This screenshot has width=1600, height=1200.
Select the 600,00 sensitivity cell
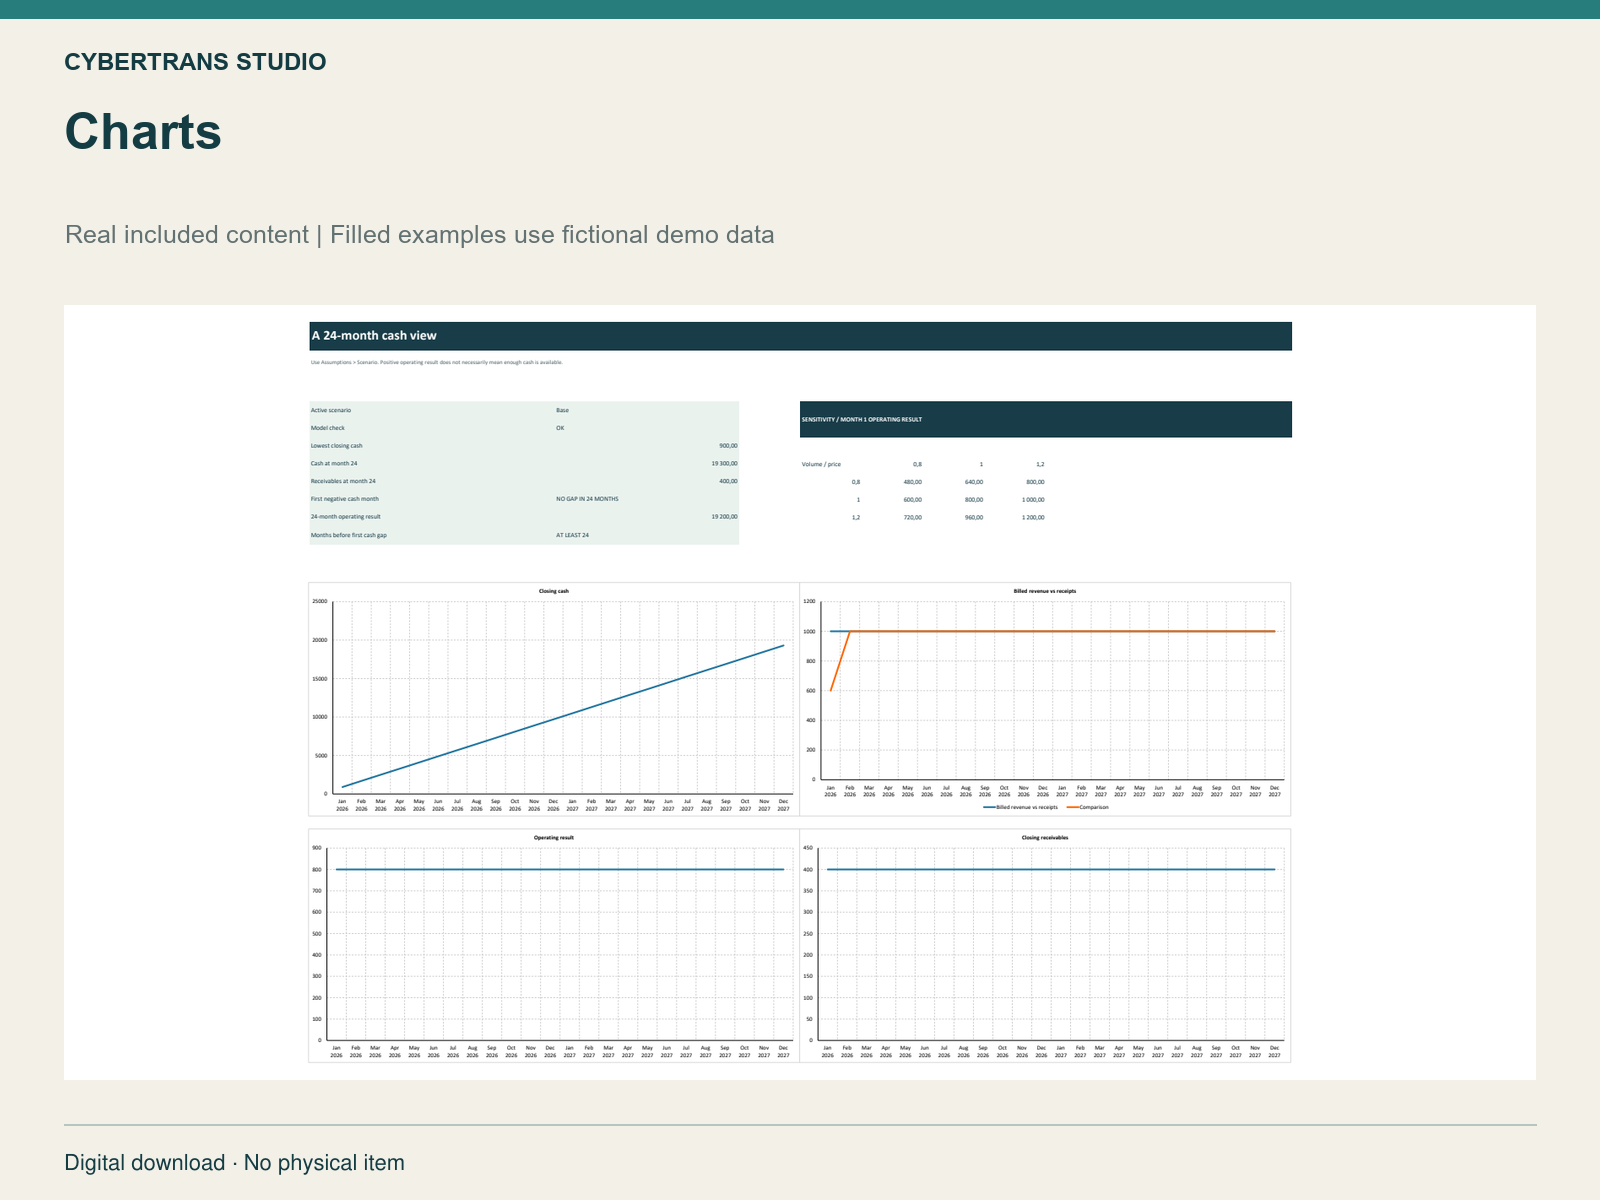912,500
